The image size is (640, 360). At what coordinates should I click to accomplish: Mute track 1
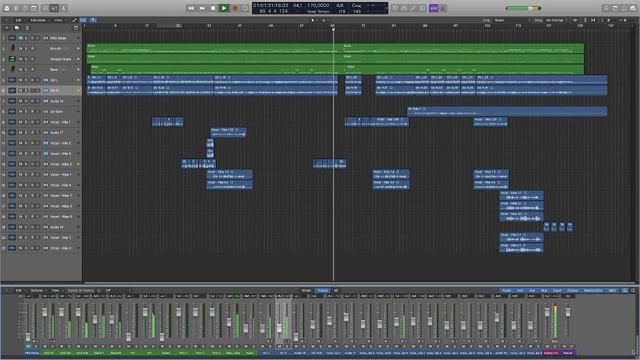pos(21,38)
